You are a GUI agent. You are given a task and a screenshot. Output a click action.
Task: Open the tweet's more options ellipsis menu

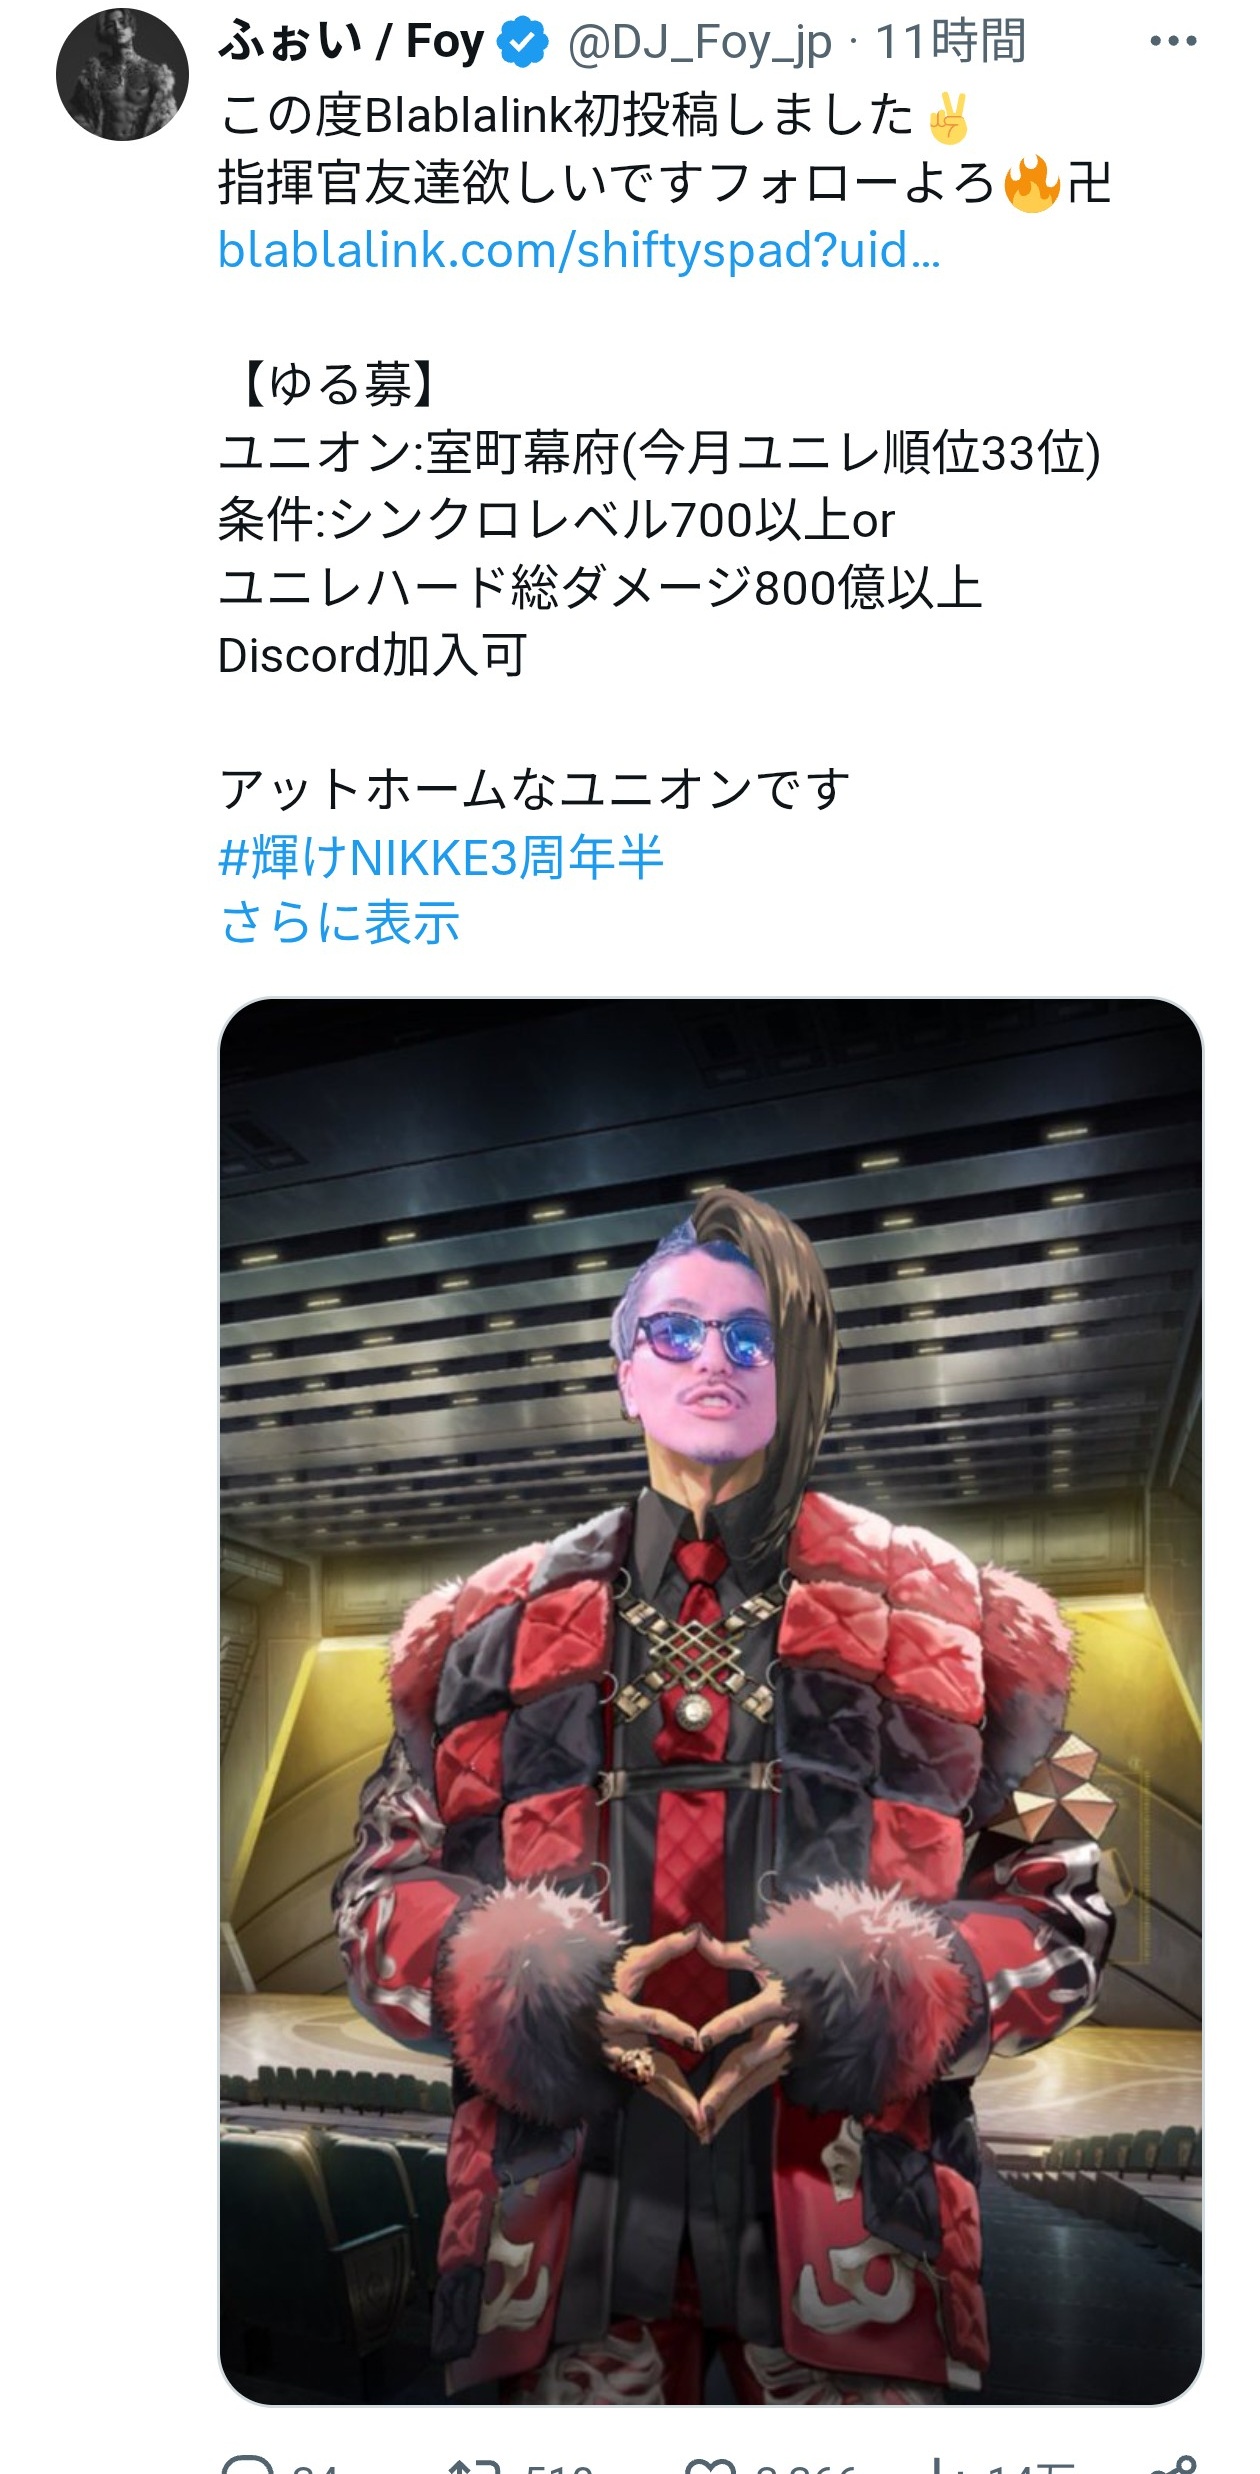click(1173, 41)
